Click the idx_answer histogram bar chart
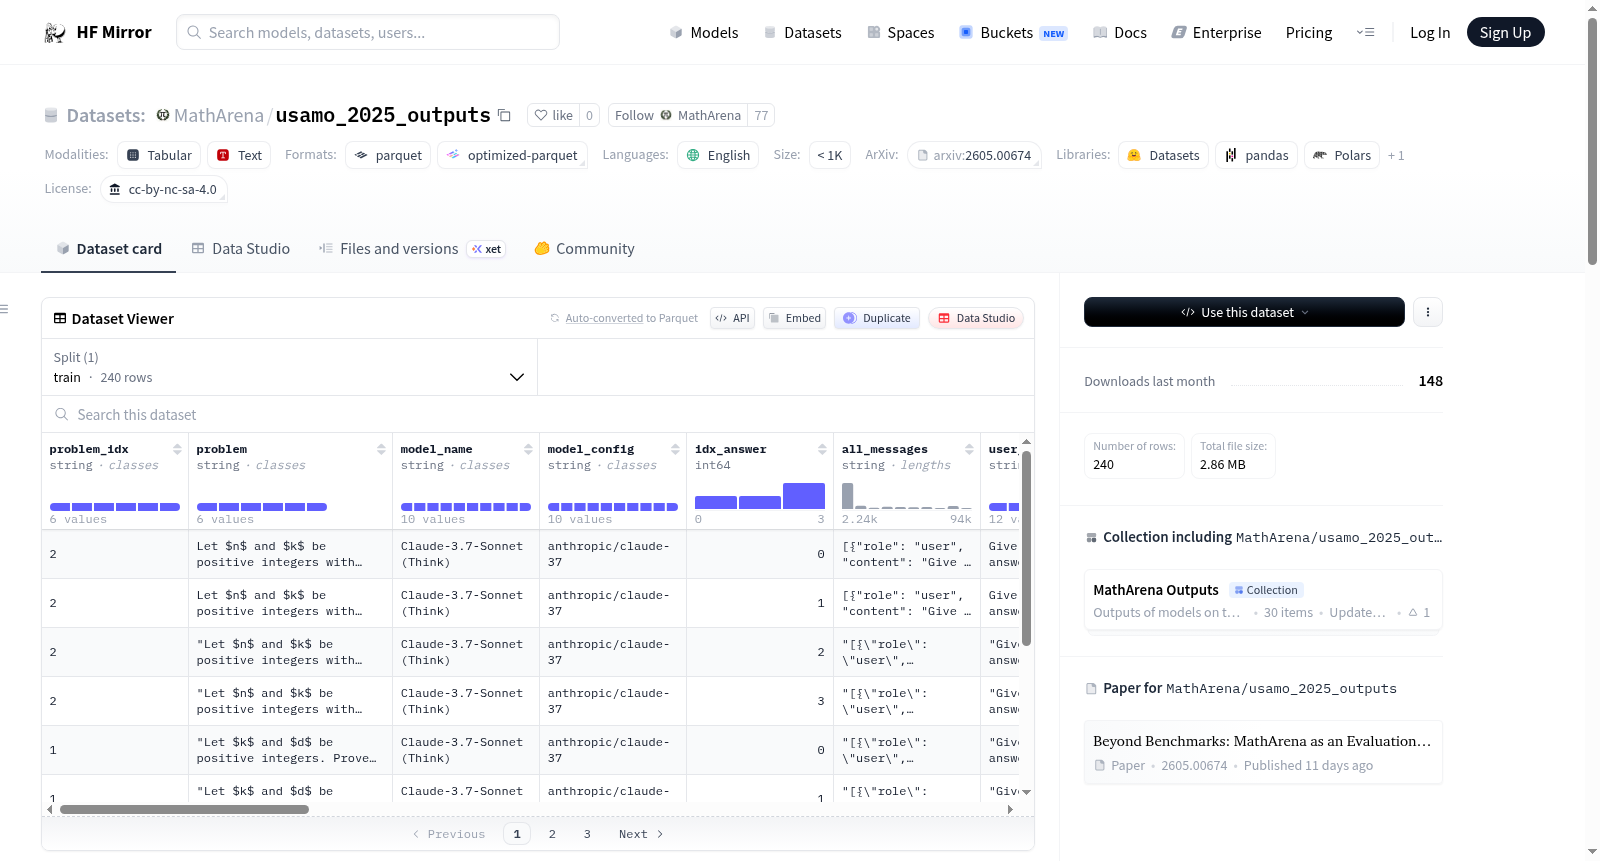Screen dimensions: 1600x861 click(x=760, y=496)
